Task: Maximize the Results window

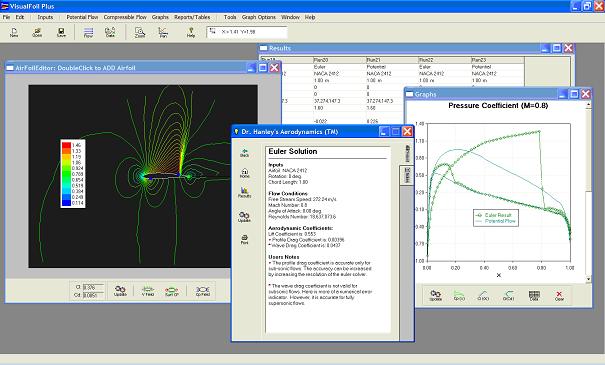Action: pos(557,48)
